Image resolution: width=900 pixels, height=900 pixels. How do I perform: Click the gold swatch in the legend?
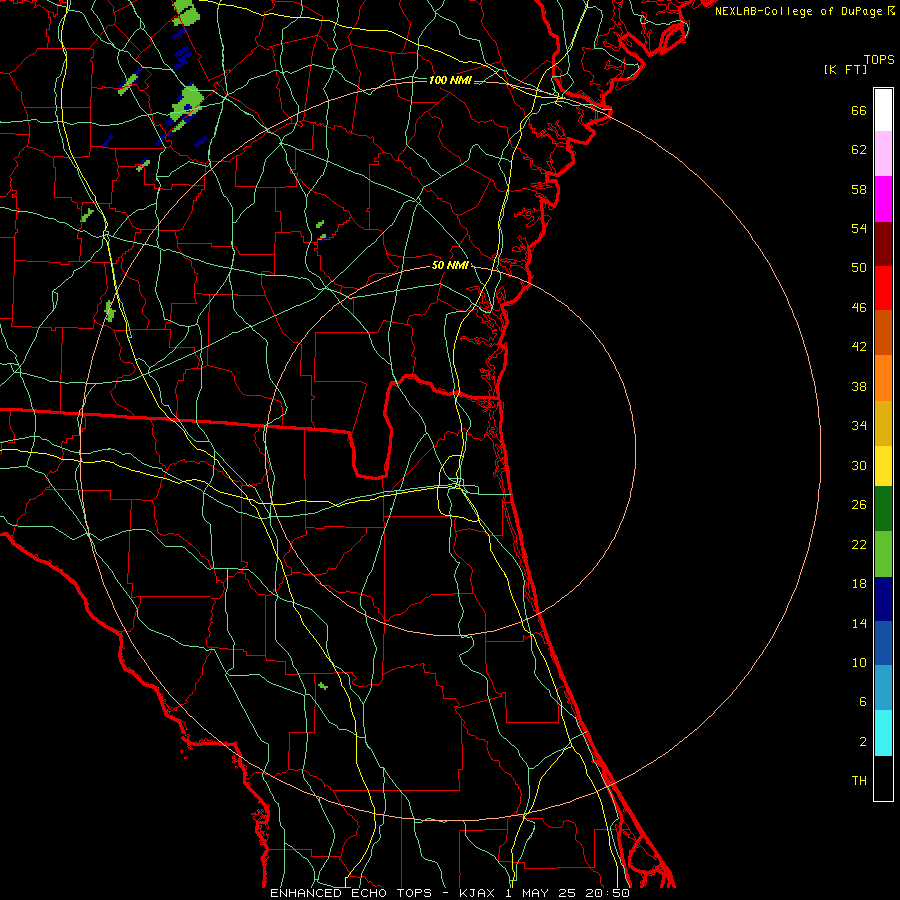tap(883, 423)
